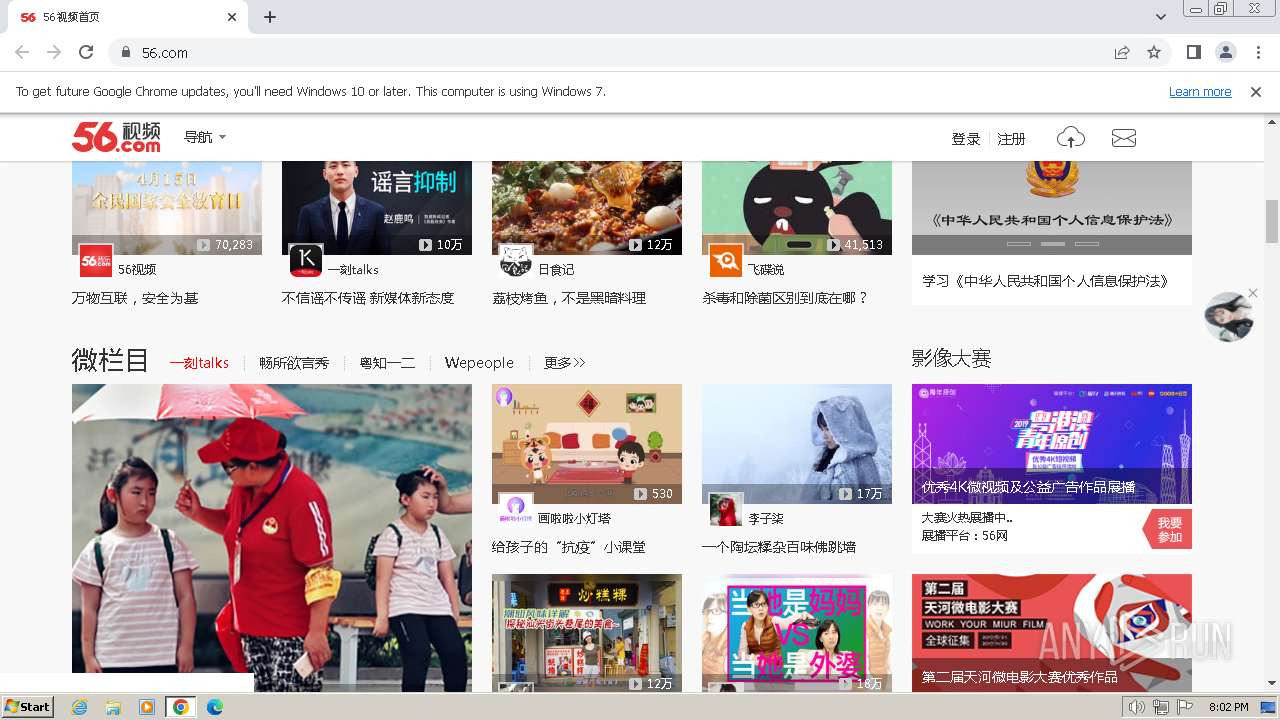The height and width of the screenshot is (720, 1280).
Task: Click the floating girl avatar widget
Action: pos(1229,317)
